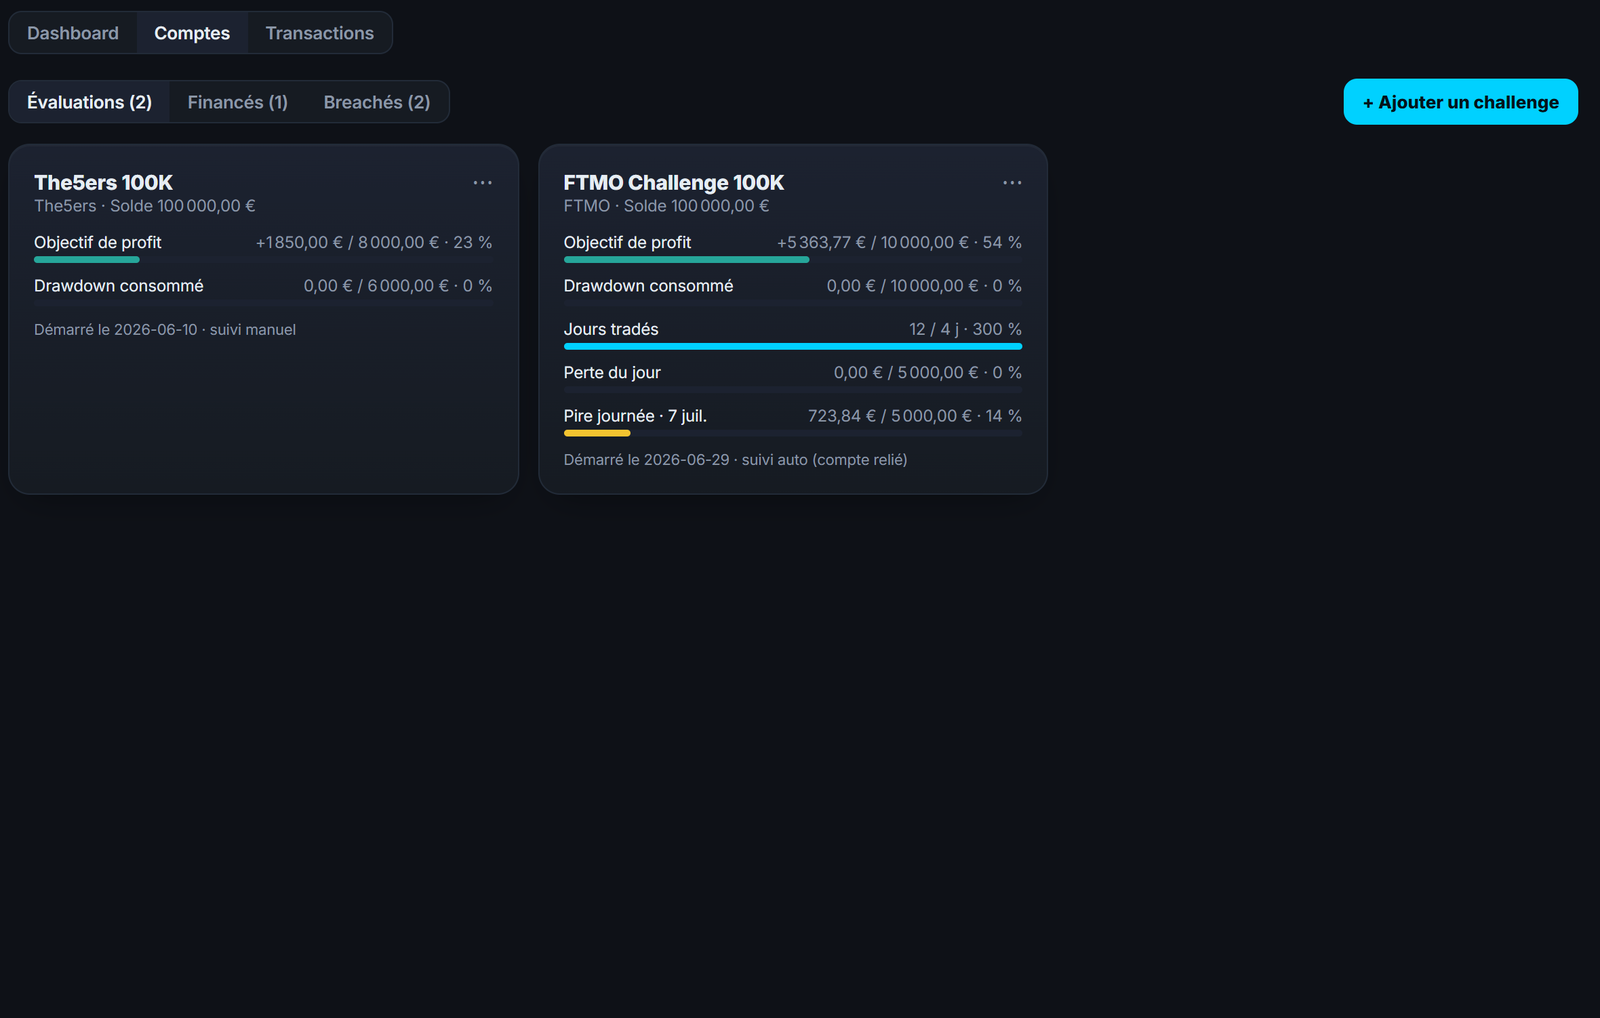
Task: Click the The5ers profit objective progress bar
Action: point(264,260)
